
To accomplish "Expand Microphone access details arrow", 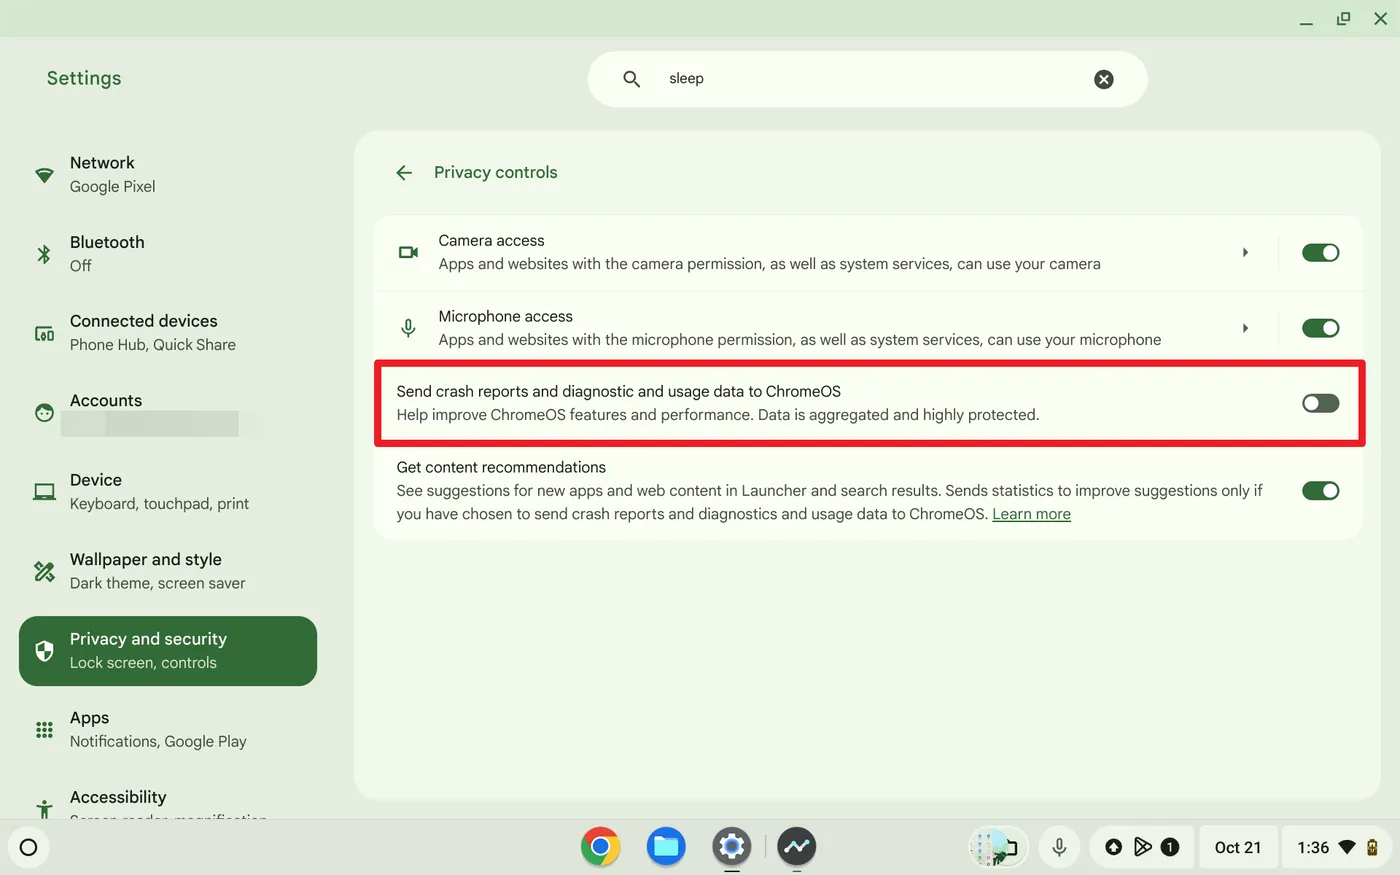I will pos(1245,328).
